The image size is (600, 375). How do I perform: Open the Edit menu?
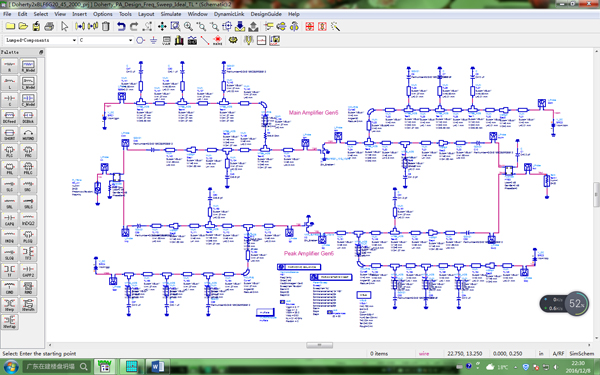[x=22, y=14]
